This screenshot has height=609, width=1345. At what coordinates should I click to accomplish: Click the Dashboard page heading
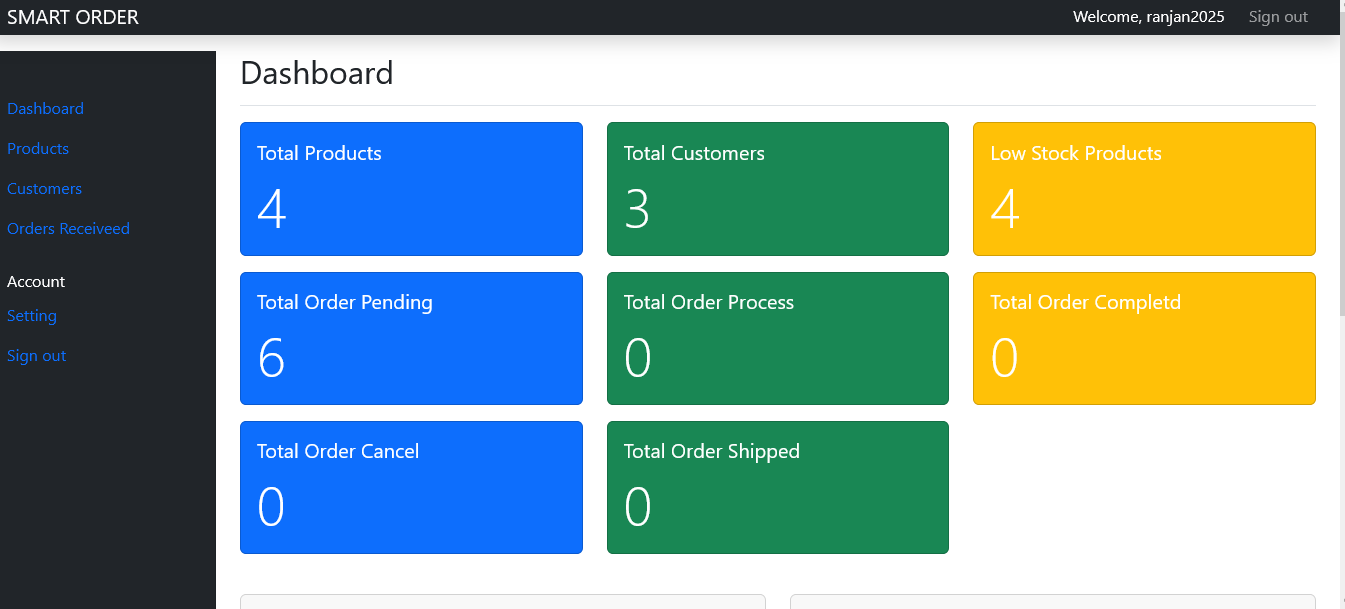click(316, 72)
